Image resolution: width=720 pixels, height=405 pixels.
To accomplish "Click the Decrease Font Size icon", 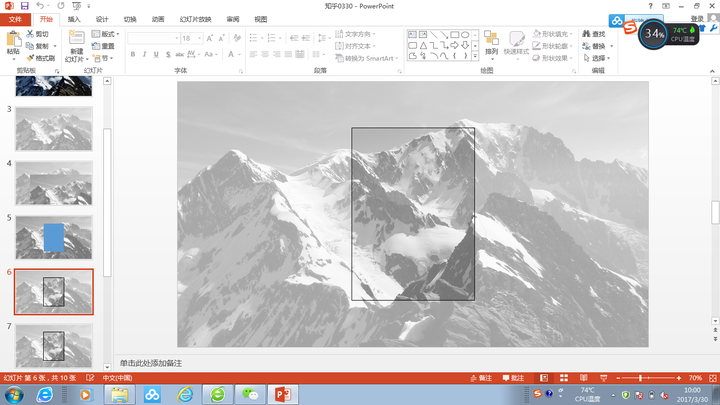I will (221, 38).
